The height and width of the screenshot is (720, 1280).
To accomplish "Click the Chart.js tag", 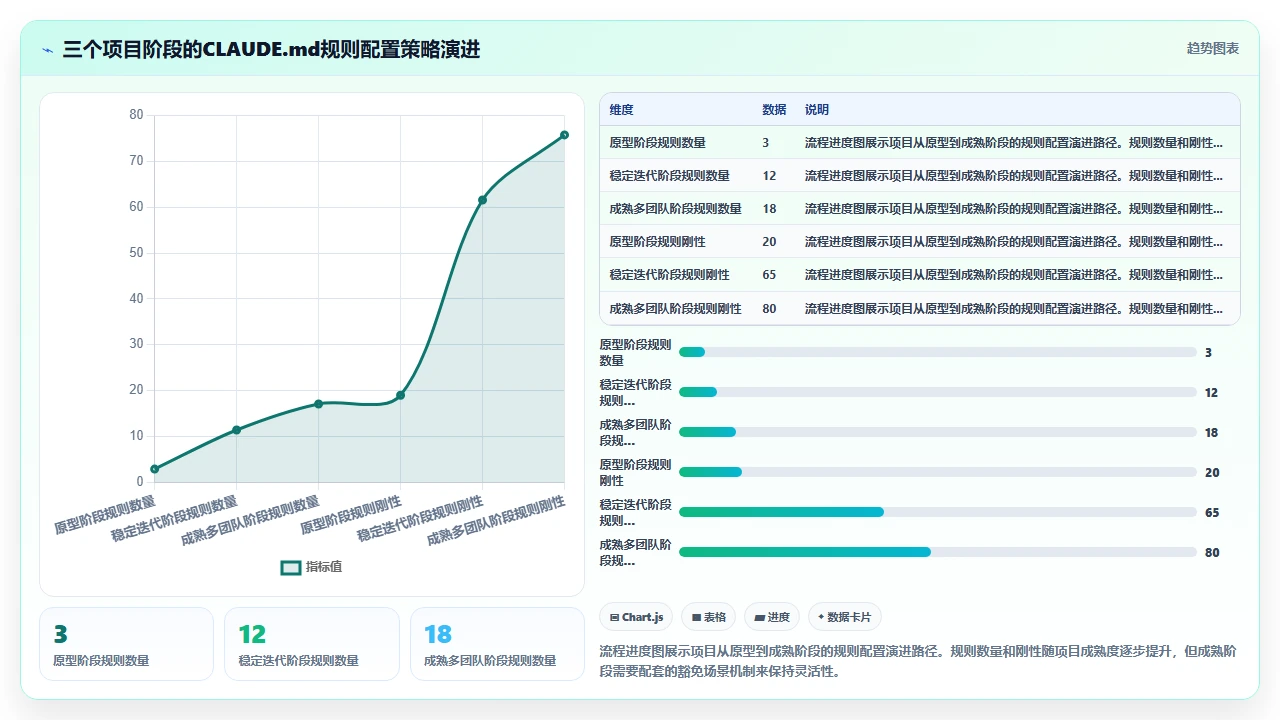I will coord(636,617).
